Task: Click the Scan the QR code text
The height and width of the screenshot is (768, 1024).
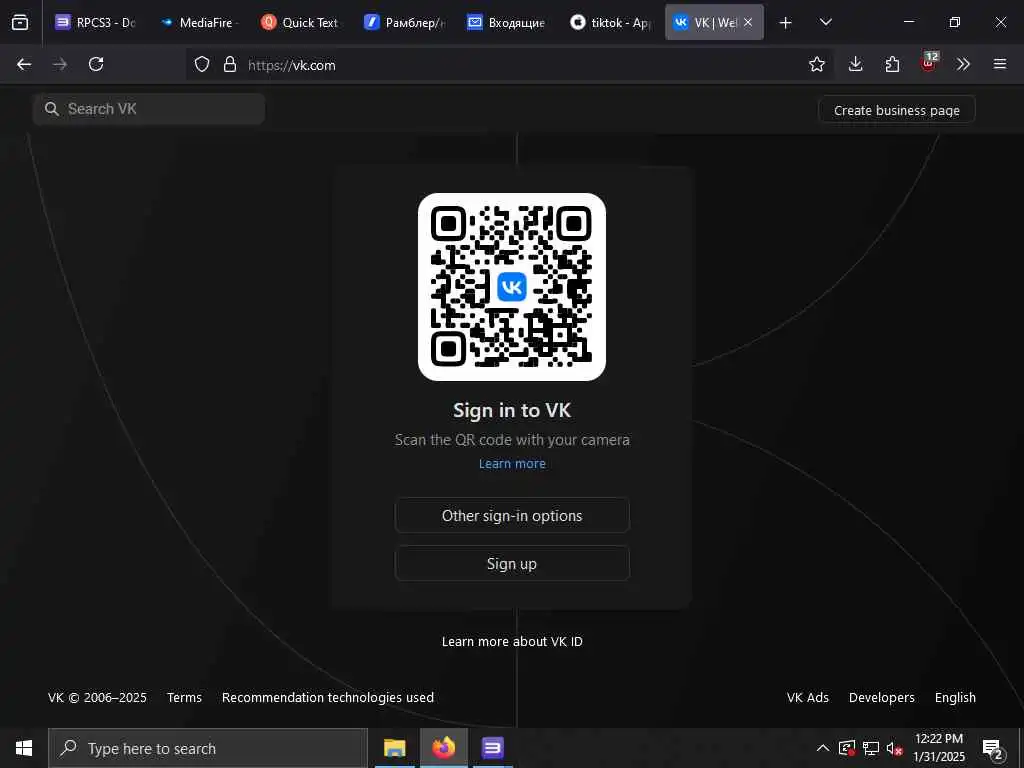Action: (x=512, y=440)
